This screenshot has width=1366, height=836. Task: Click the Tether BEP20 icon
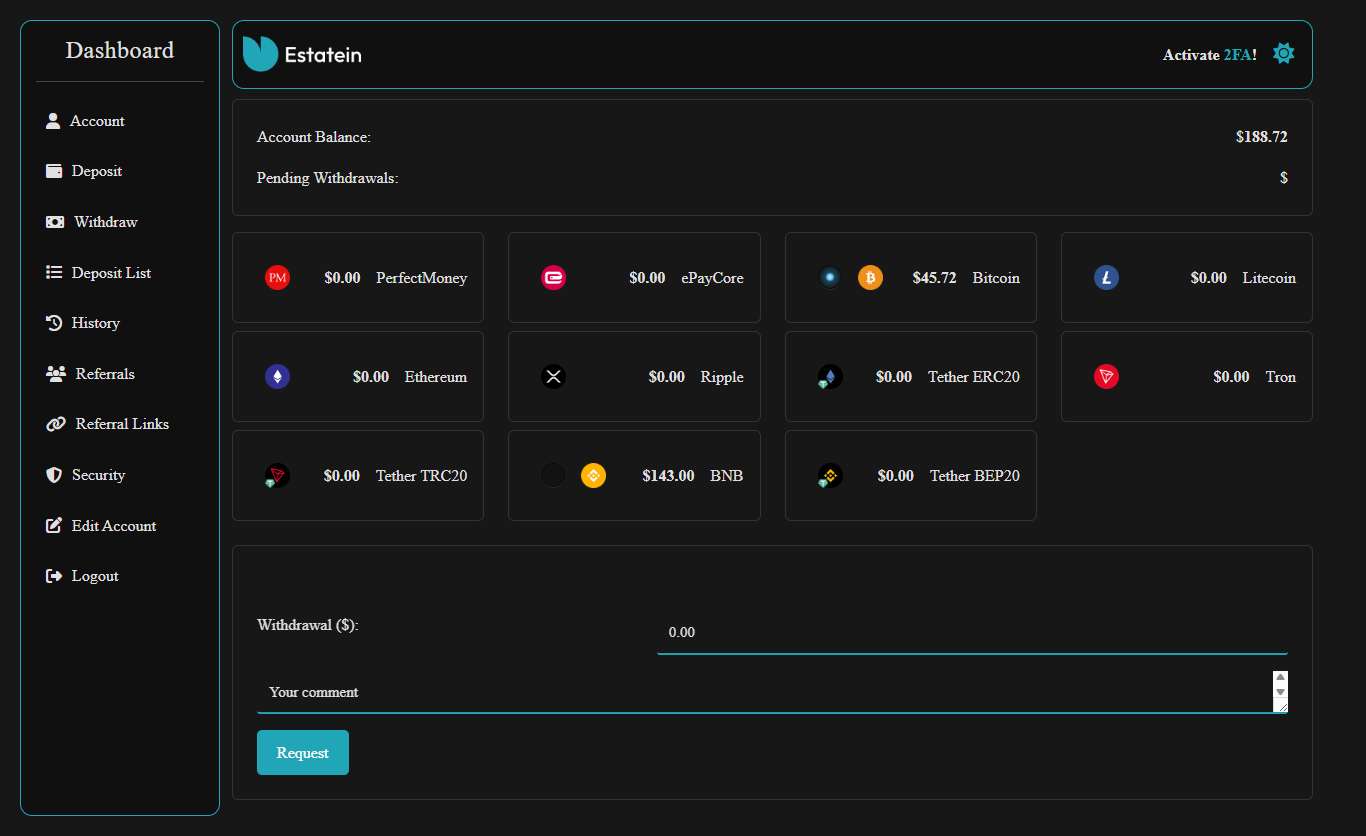(x=829, y=476)
